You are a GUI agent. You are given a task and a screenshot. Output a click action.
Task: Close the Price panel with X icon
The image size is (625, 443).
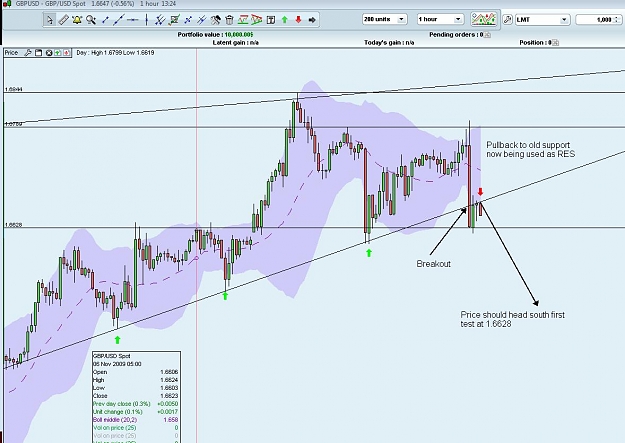(49, 53)
